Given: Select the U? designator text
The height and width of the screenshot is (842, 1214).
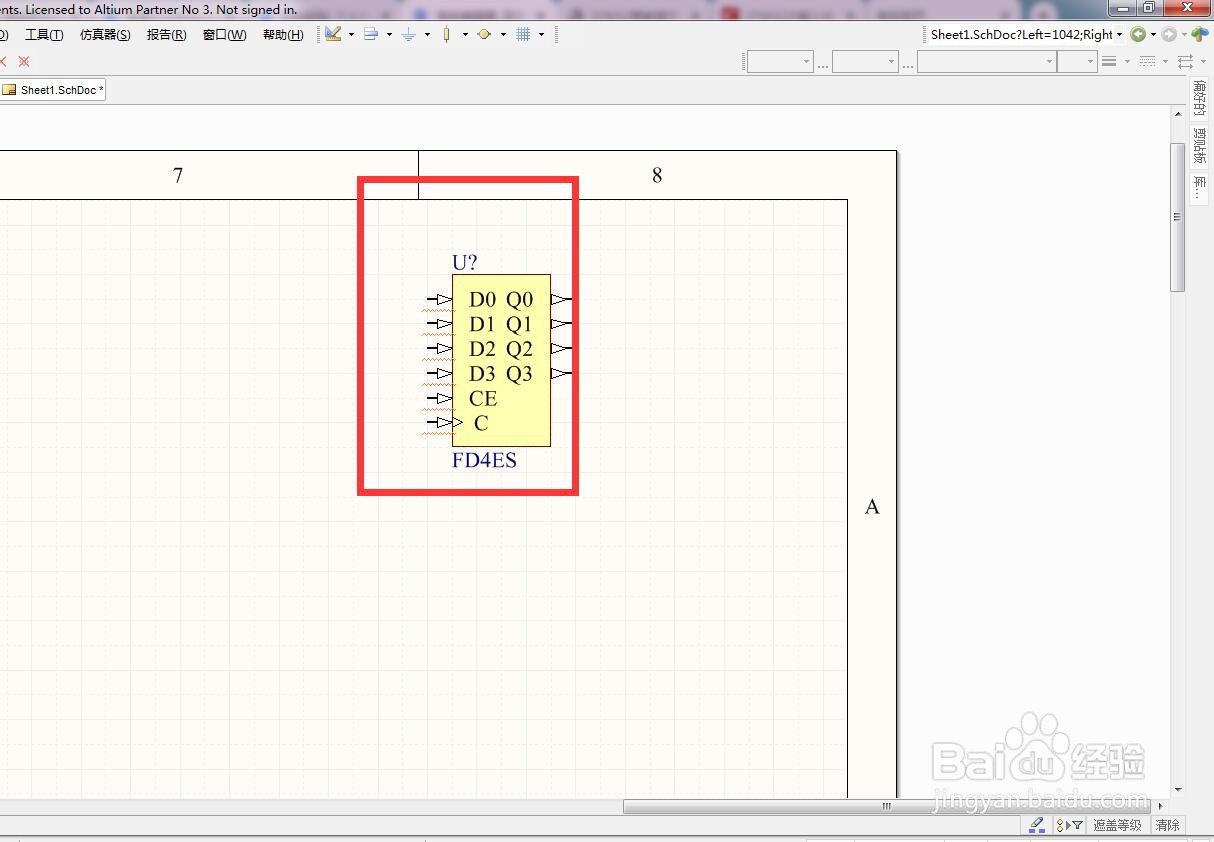Looking at the screenshot, I should coord(465,262).
